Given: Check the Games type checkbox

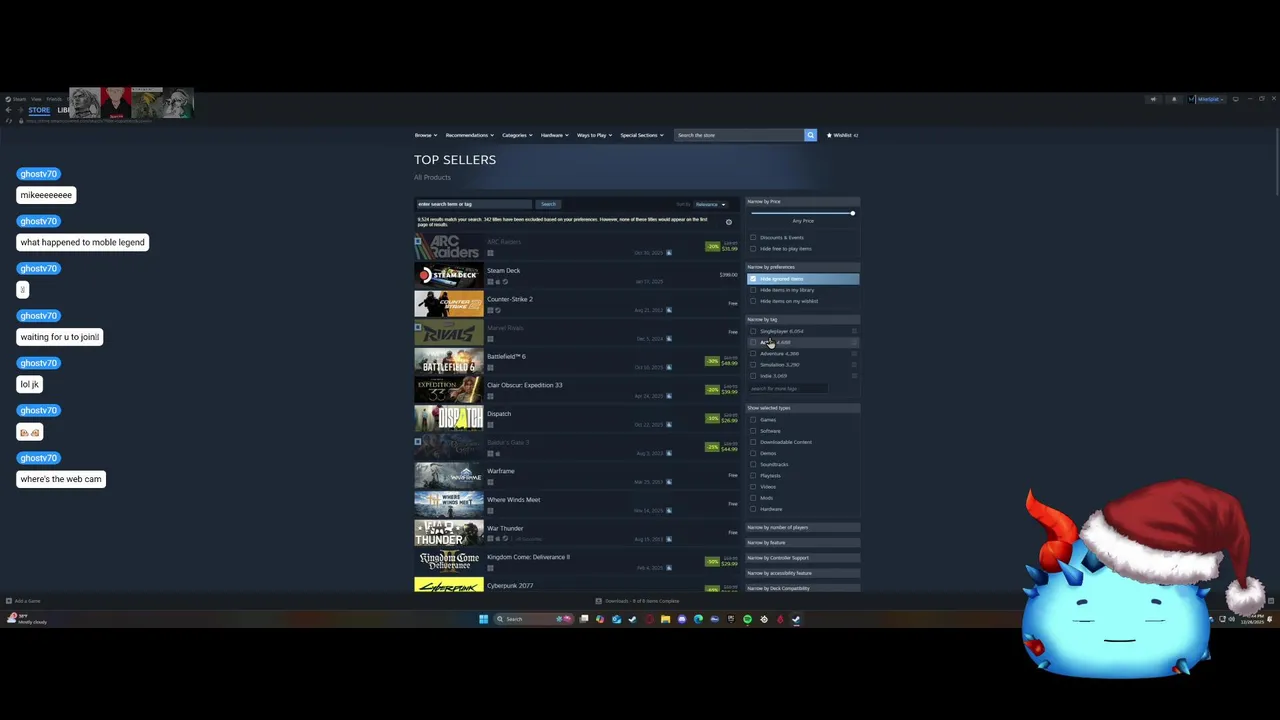Looking at the screenshot, I should click(x=753, y=420).
